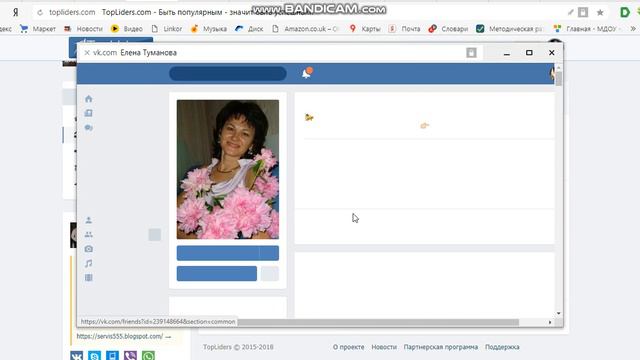Open the Видео bookmark
This screenshot has width=640, height=360.
(127, 29)
